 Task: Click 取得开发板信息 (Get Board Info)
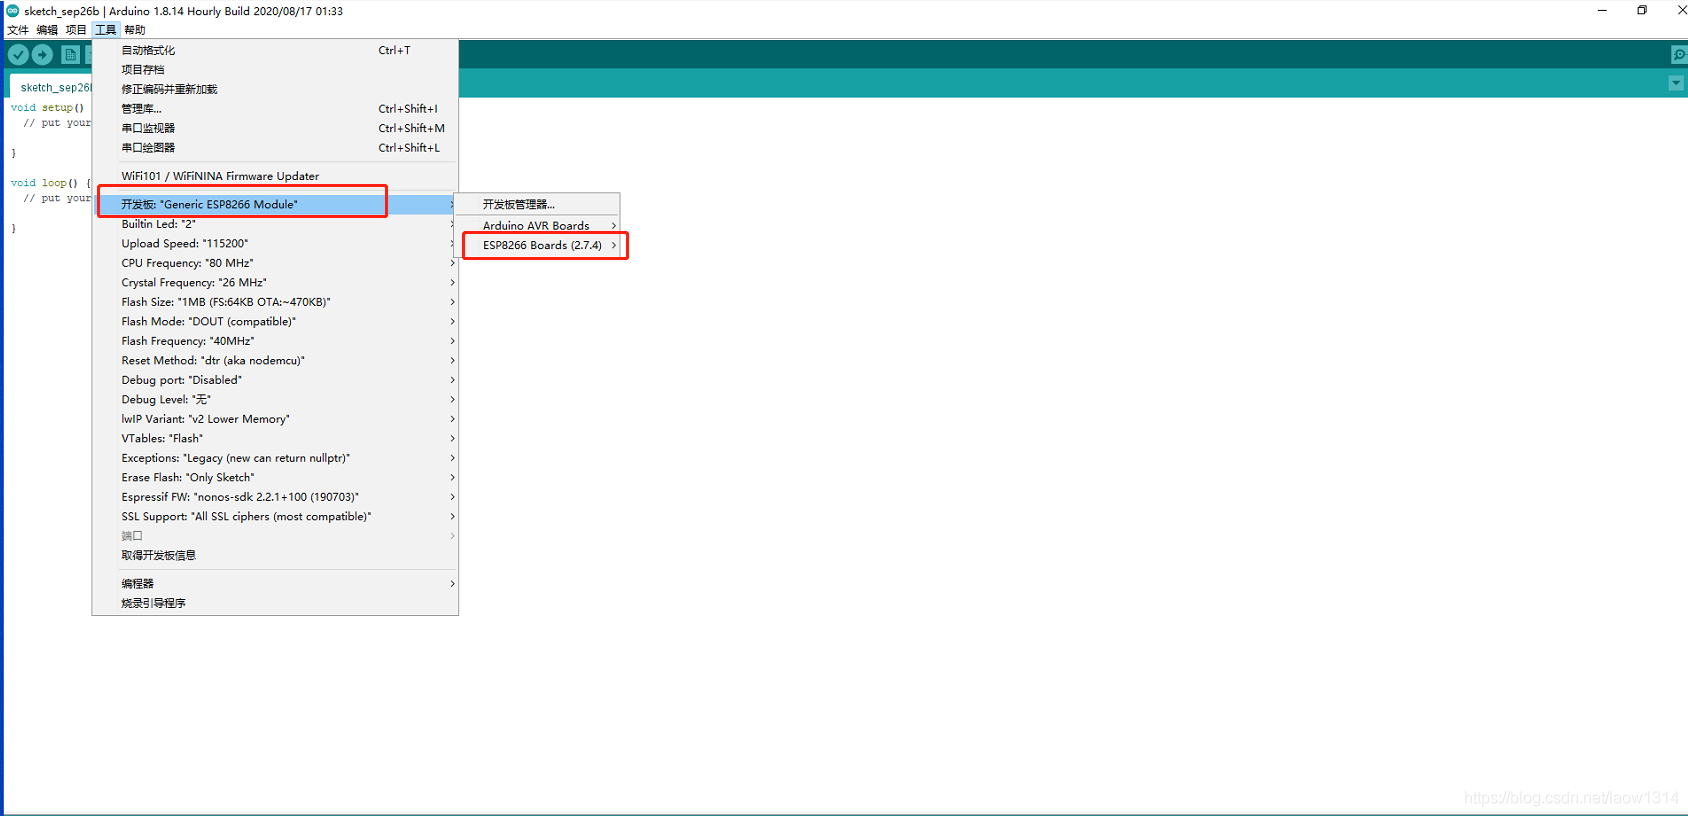[159, 556]
